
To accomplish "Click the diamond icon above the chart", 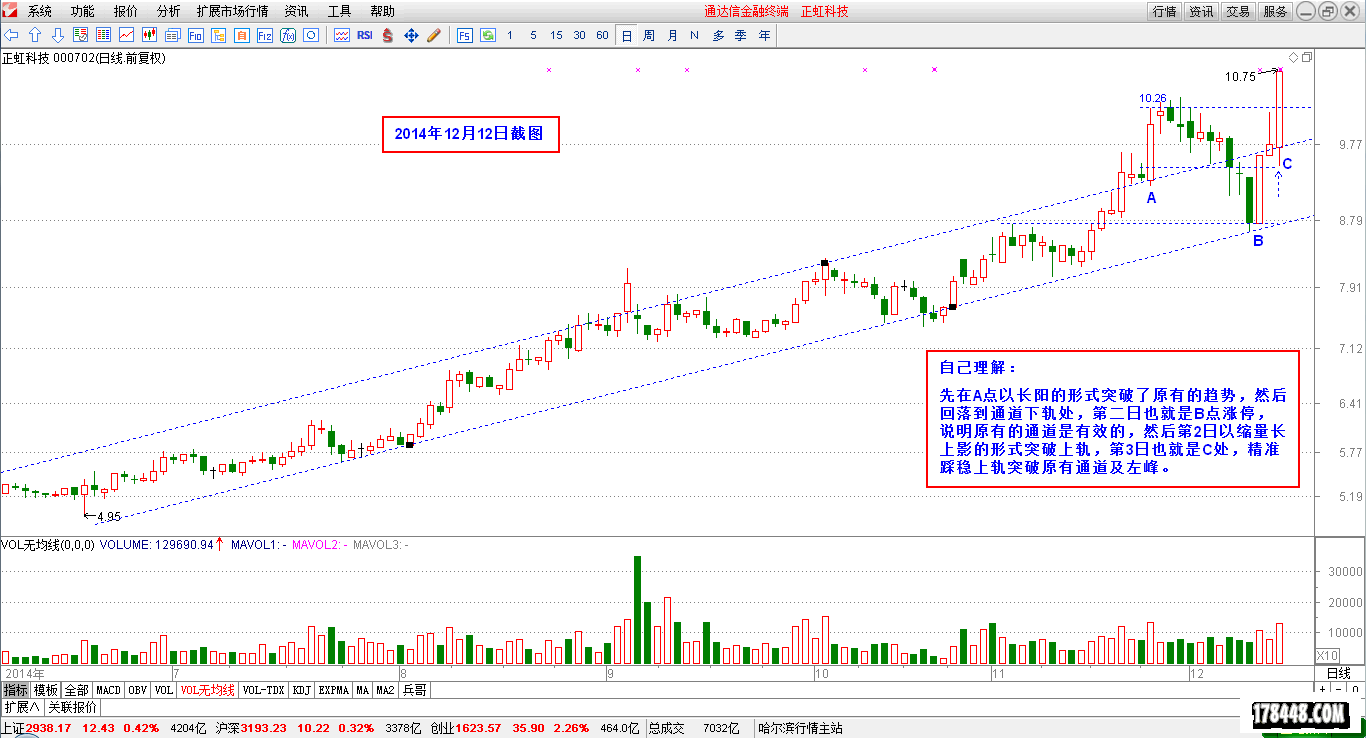I will [x=1293, y=57].
